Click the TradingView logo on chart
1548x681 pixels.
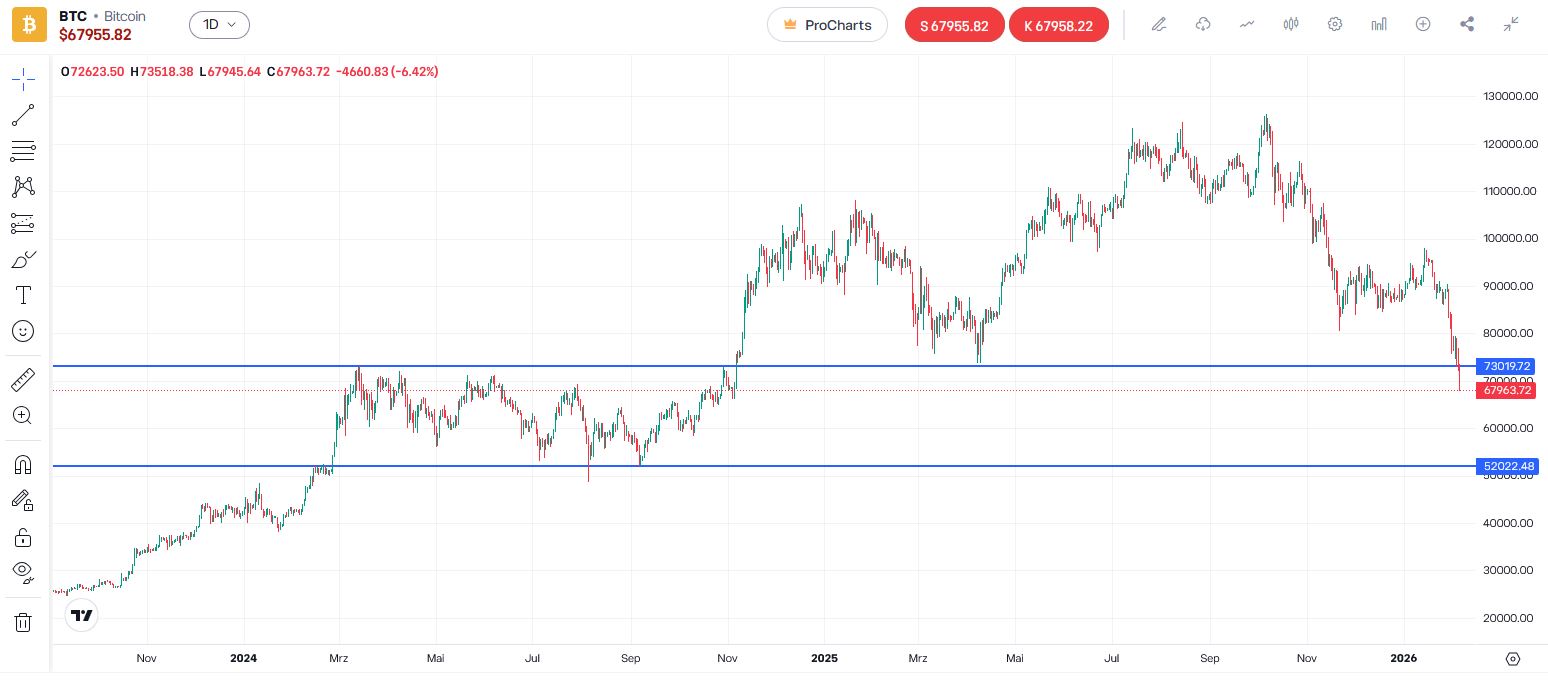(x=81, y=616)
